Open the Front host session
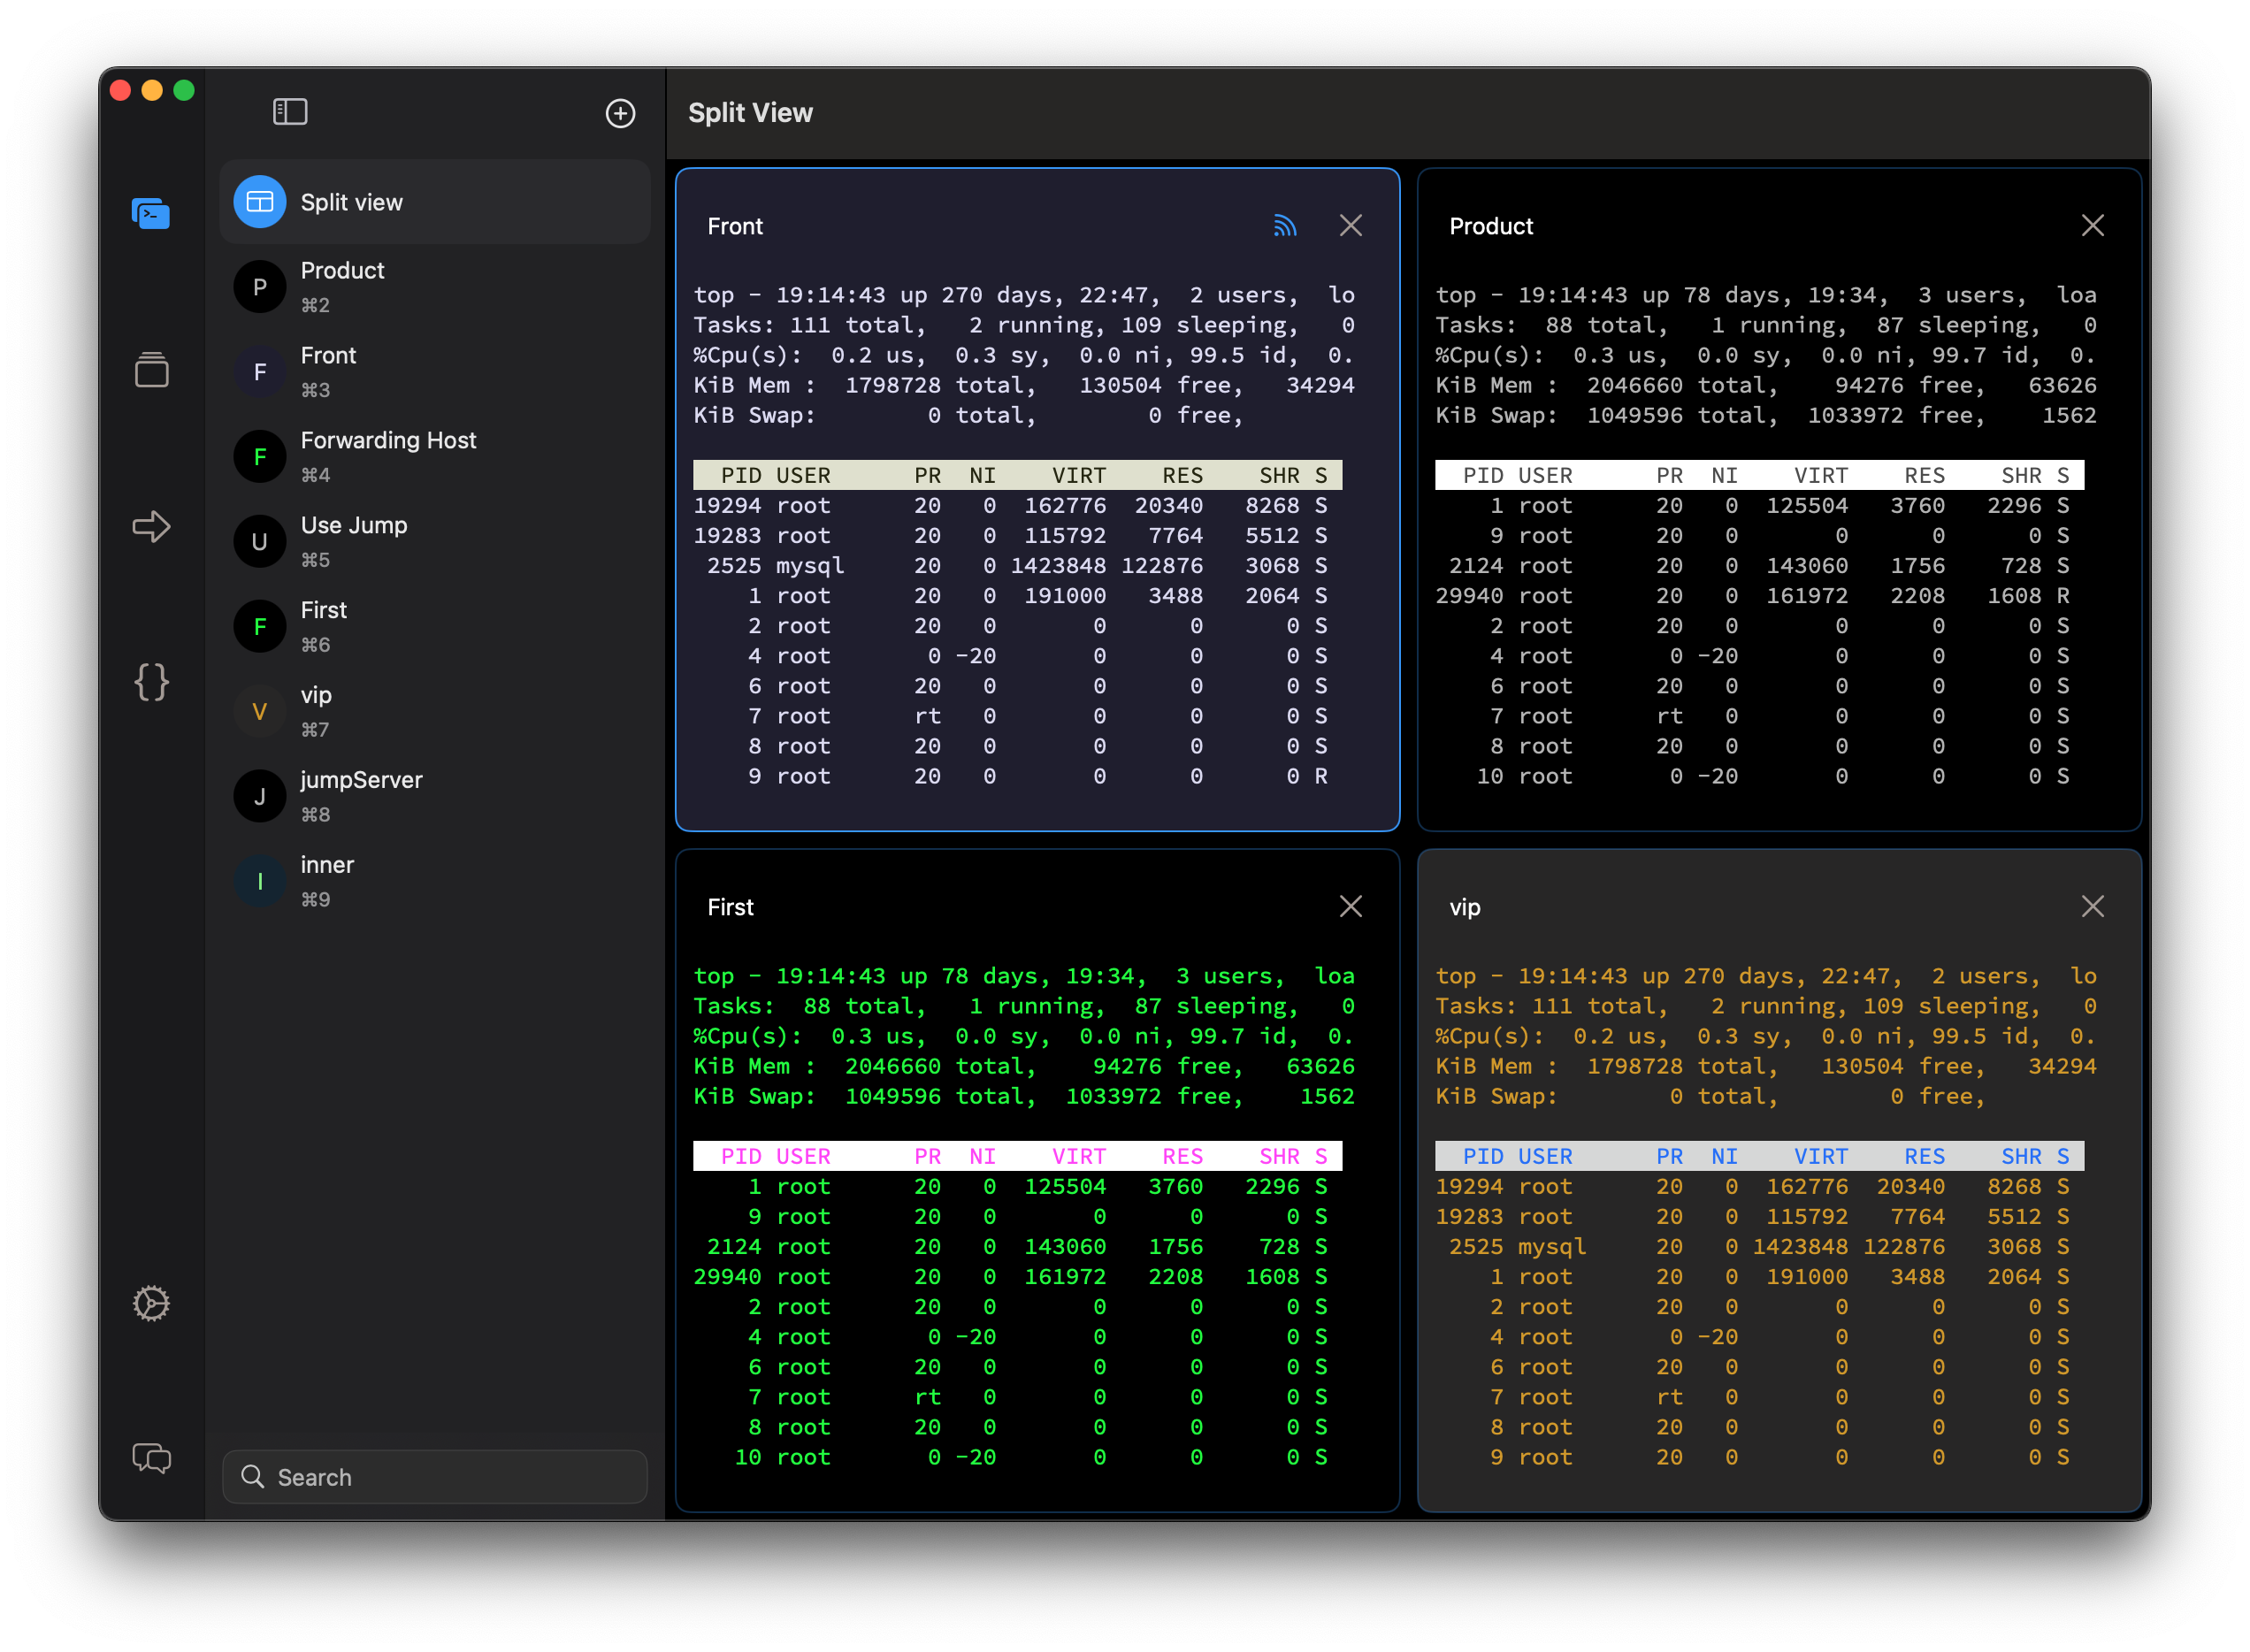Image resolution: width=2250 pixels, height=1652 pixels. [435, 372]
